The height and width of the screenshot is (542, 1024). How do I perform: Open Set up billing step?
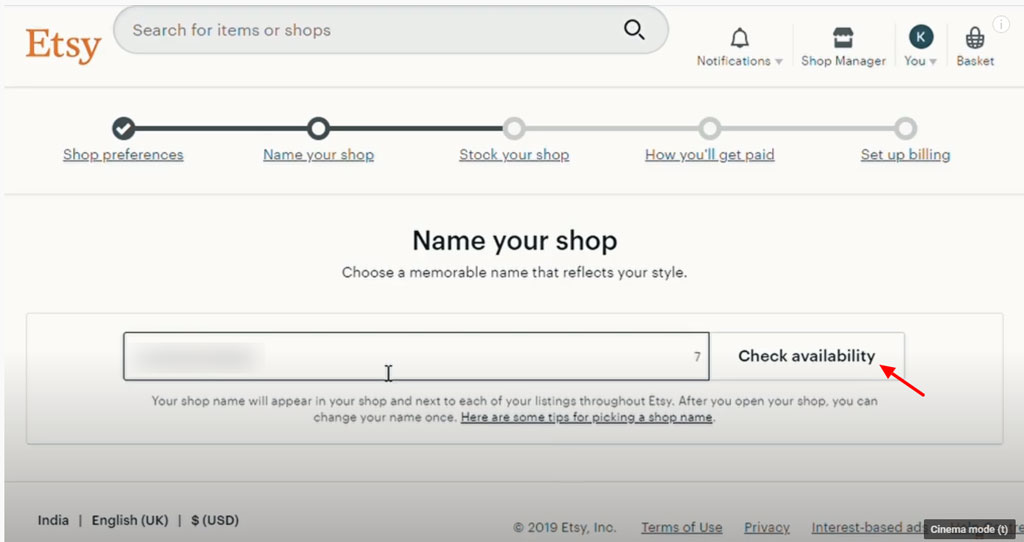point(905,155)
